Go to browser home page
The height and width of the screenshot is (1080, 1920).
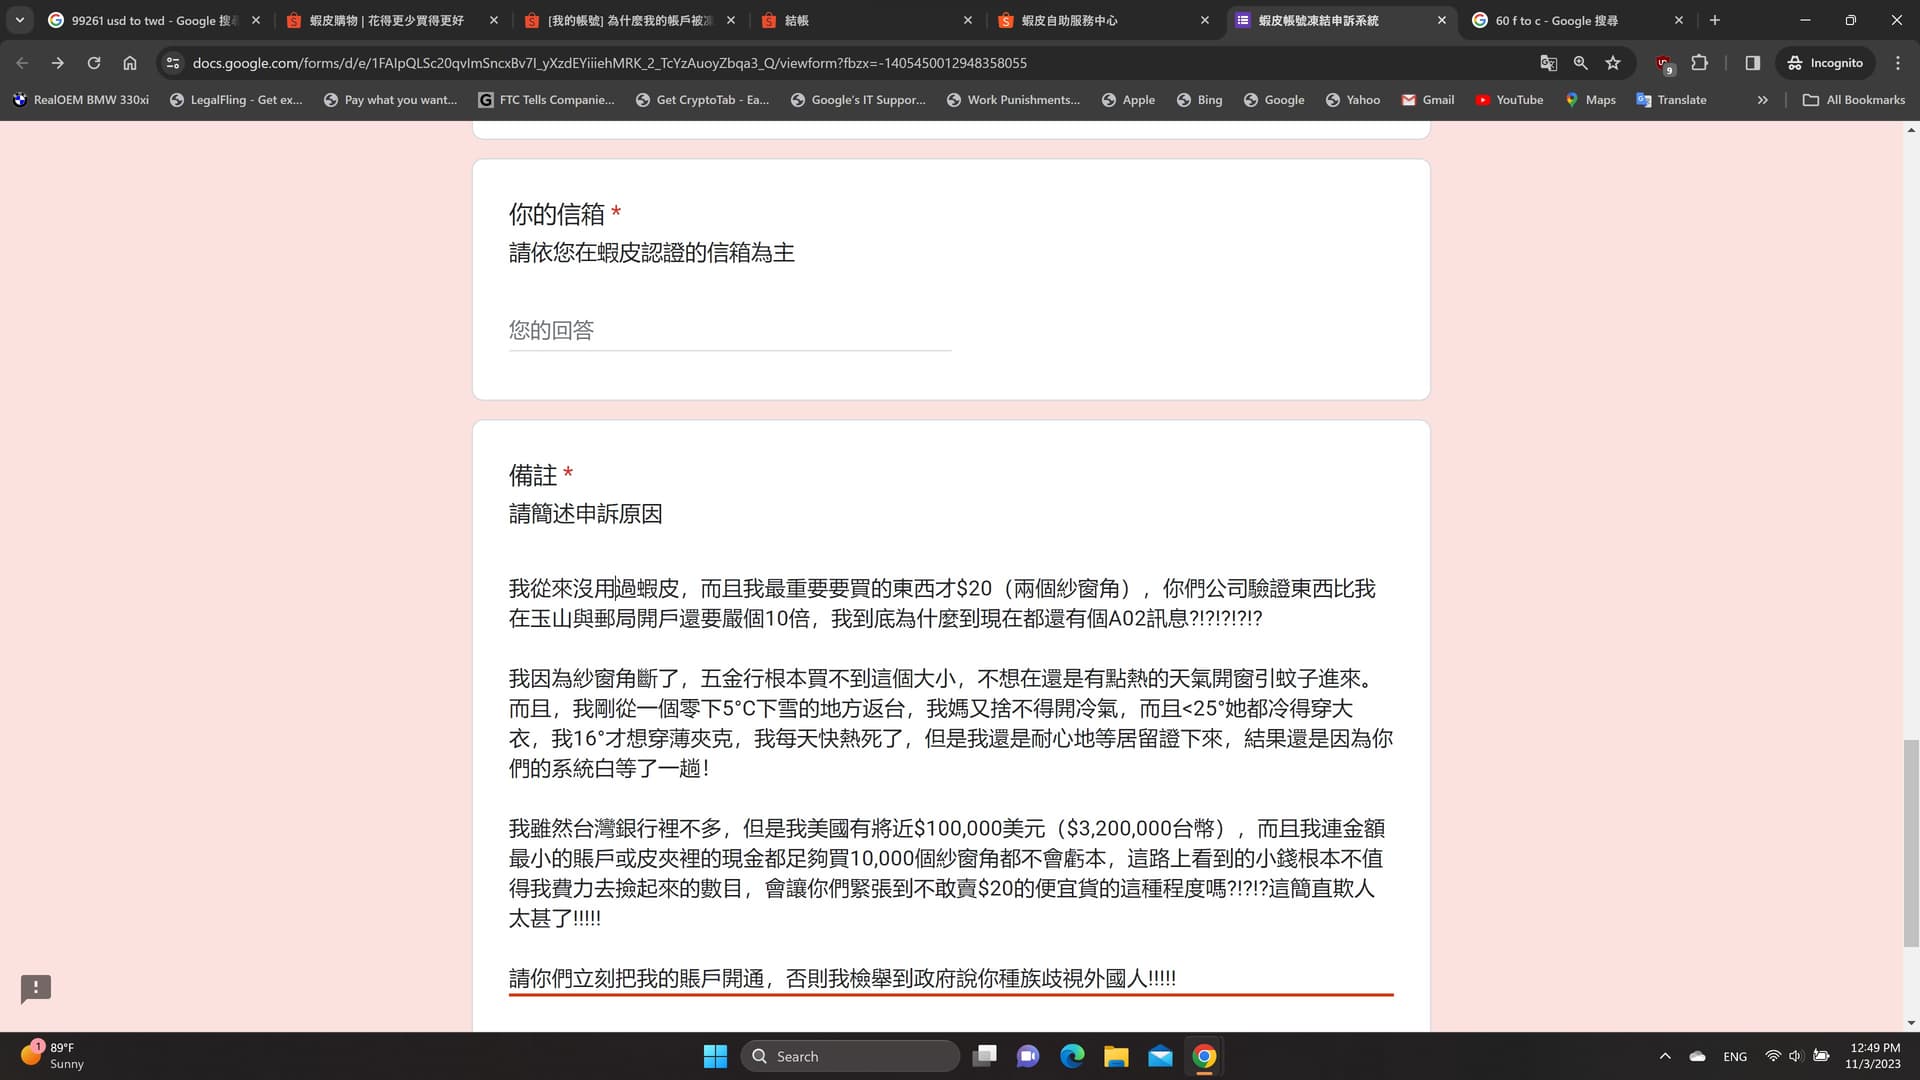(130, 63)
